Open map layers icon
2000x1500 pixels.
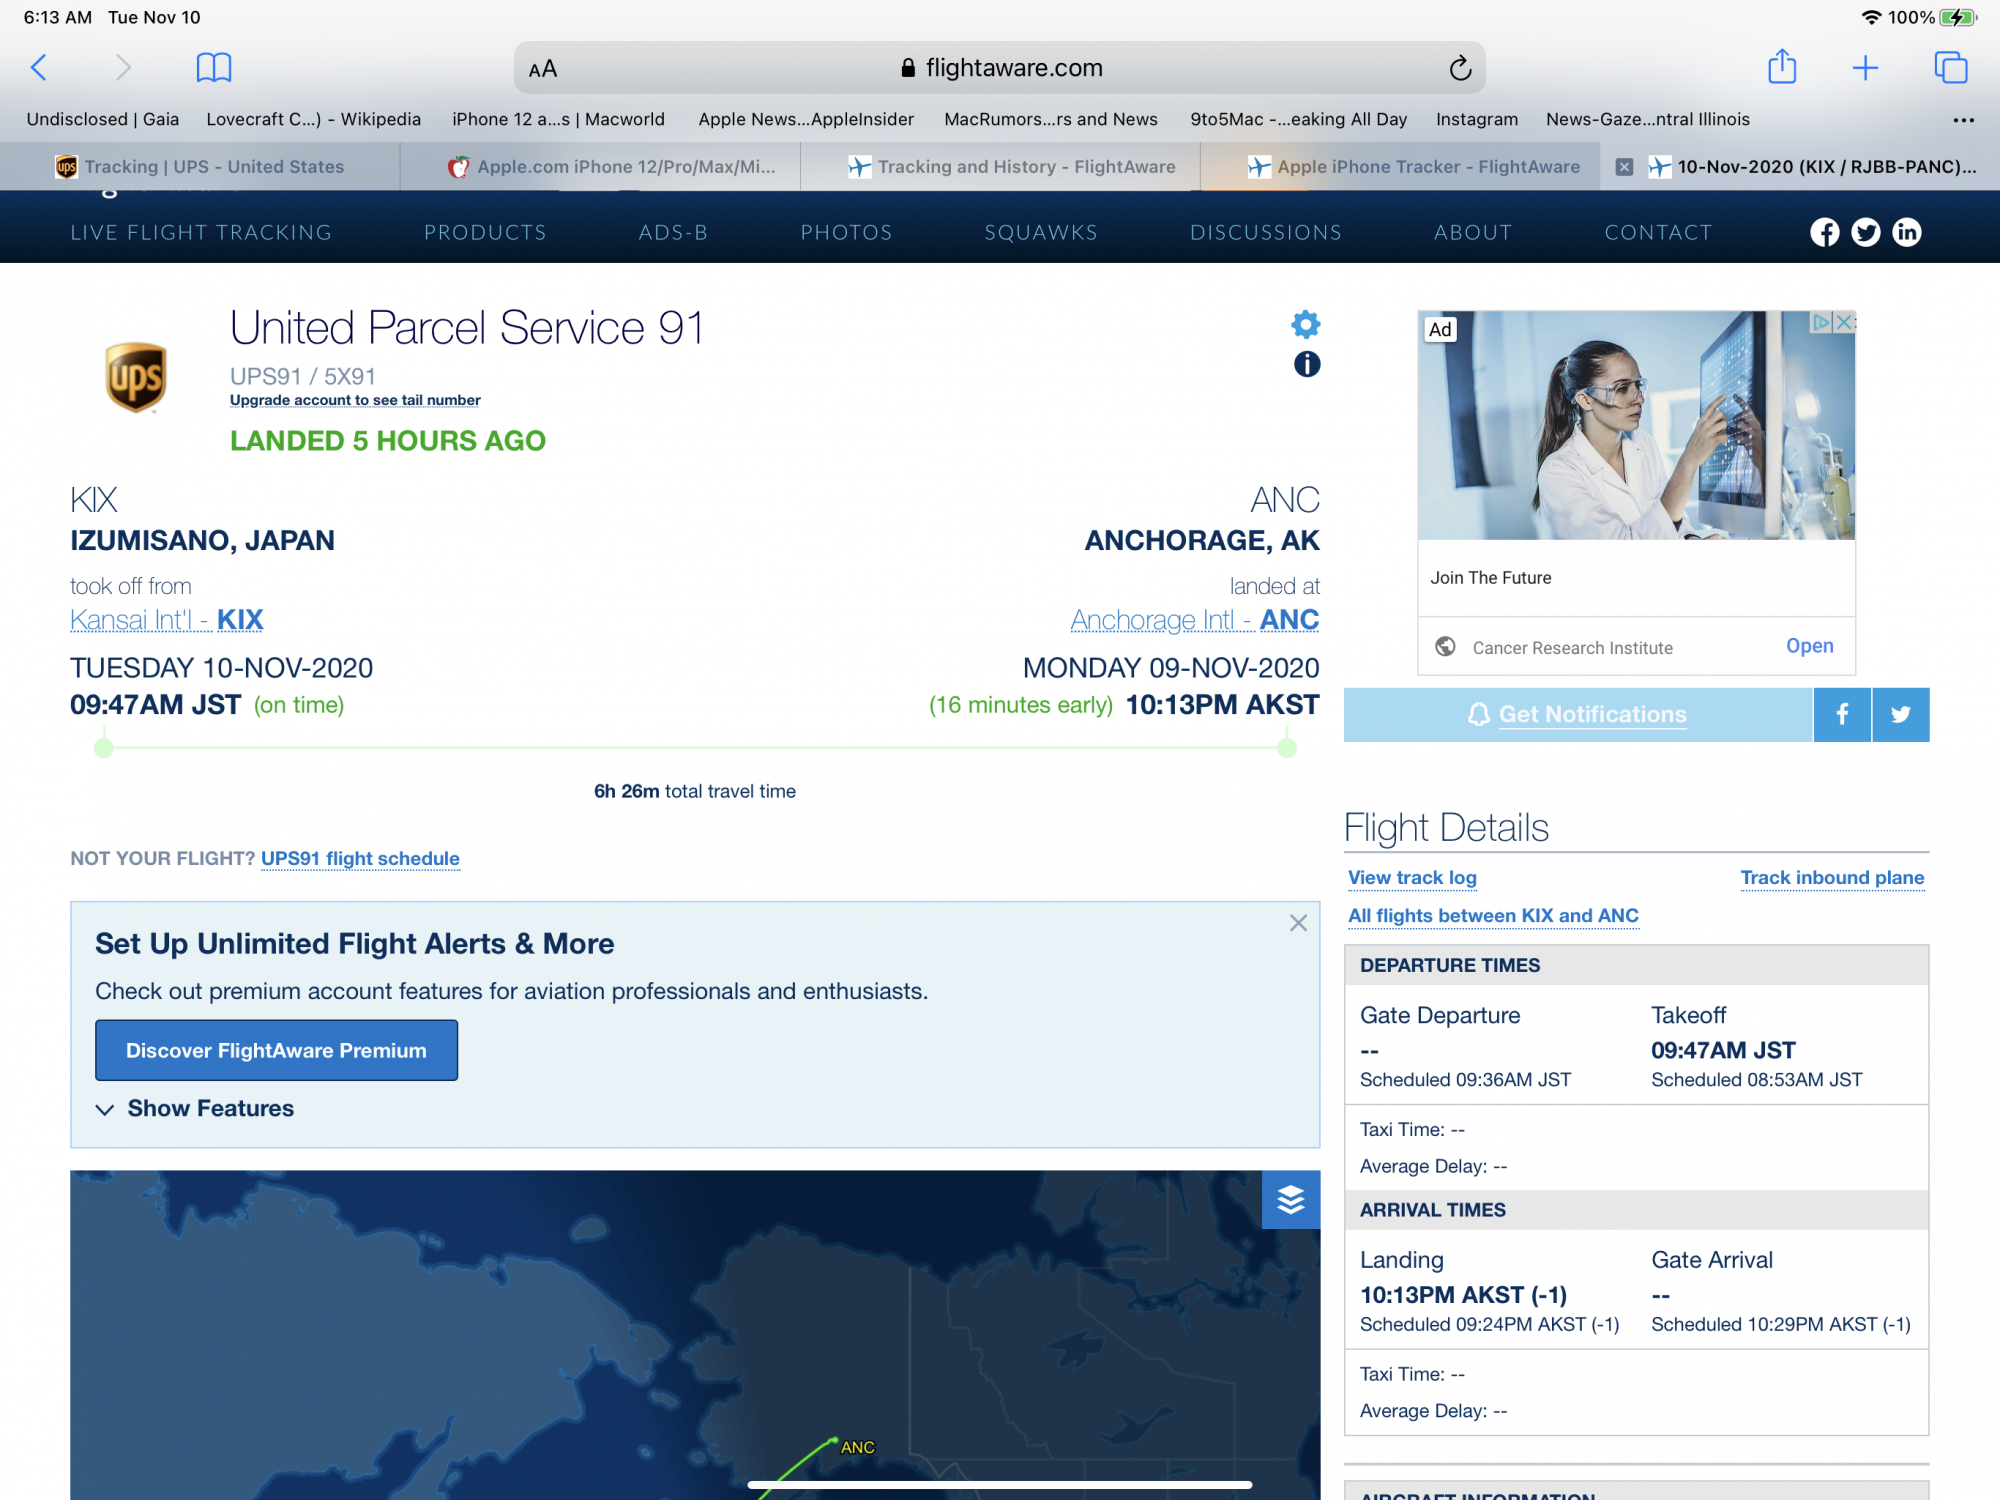tap(1291, 1199)
